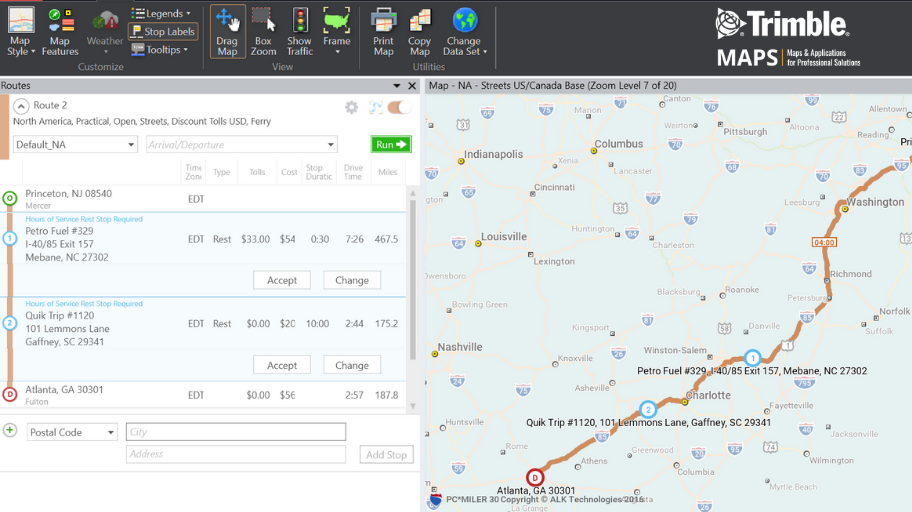
Task: Select stop 1 icon in route list
Action: click(x=10, y=239)
